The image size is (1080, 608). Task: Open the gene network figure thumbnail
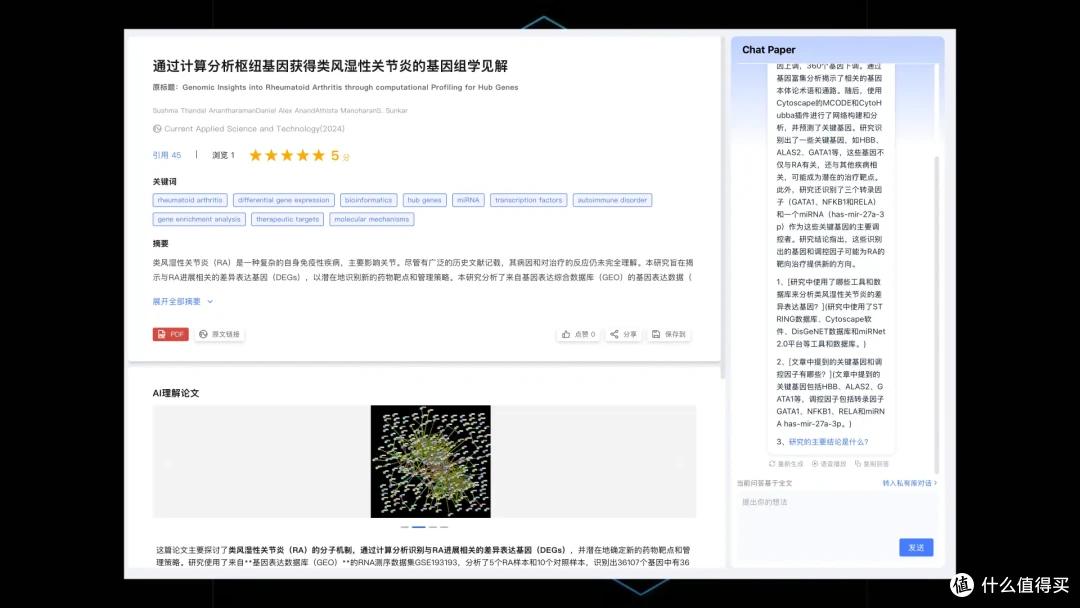pos(430,461)
